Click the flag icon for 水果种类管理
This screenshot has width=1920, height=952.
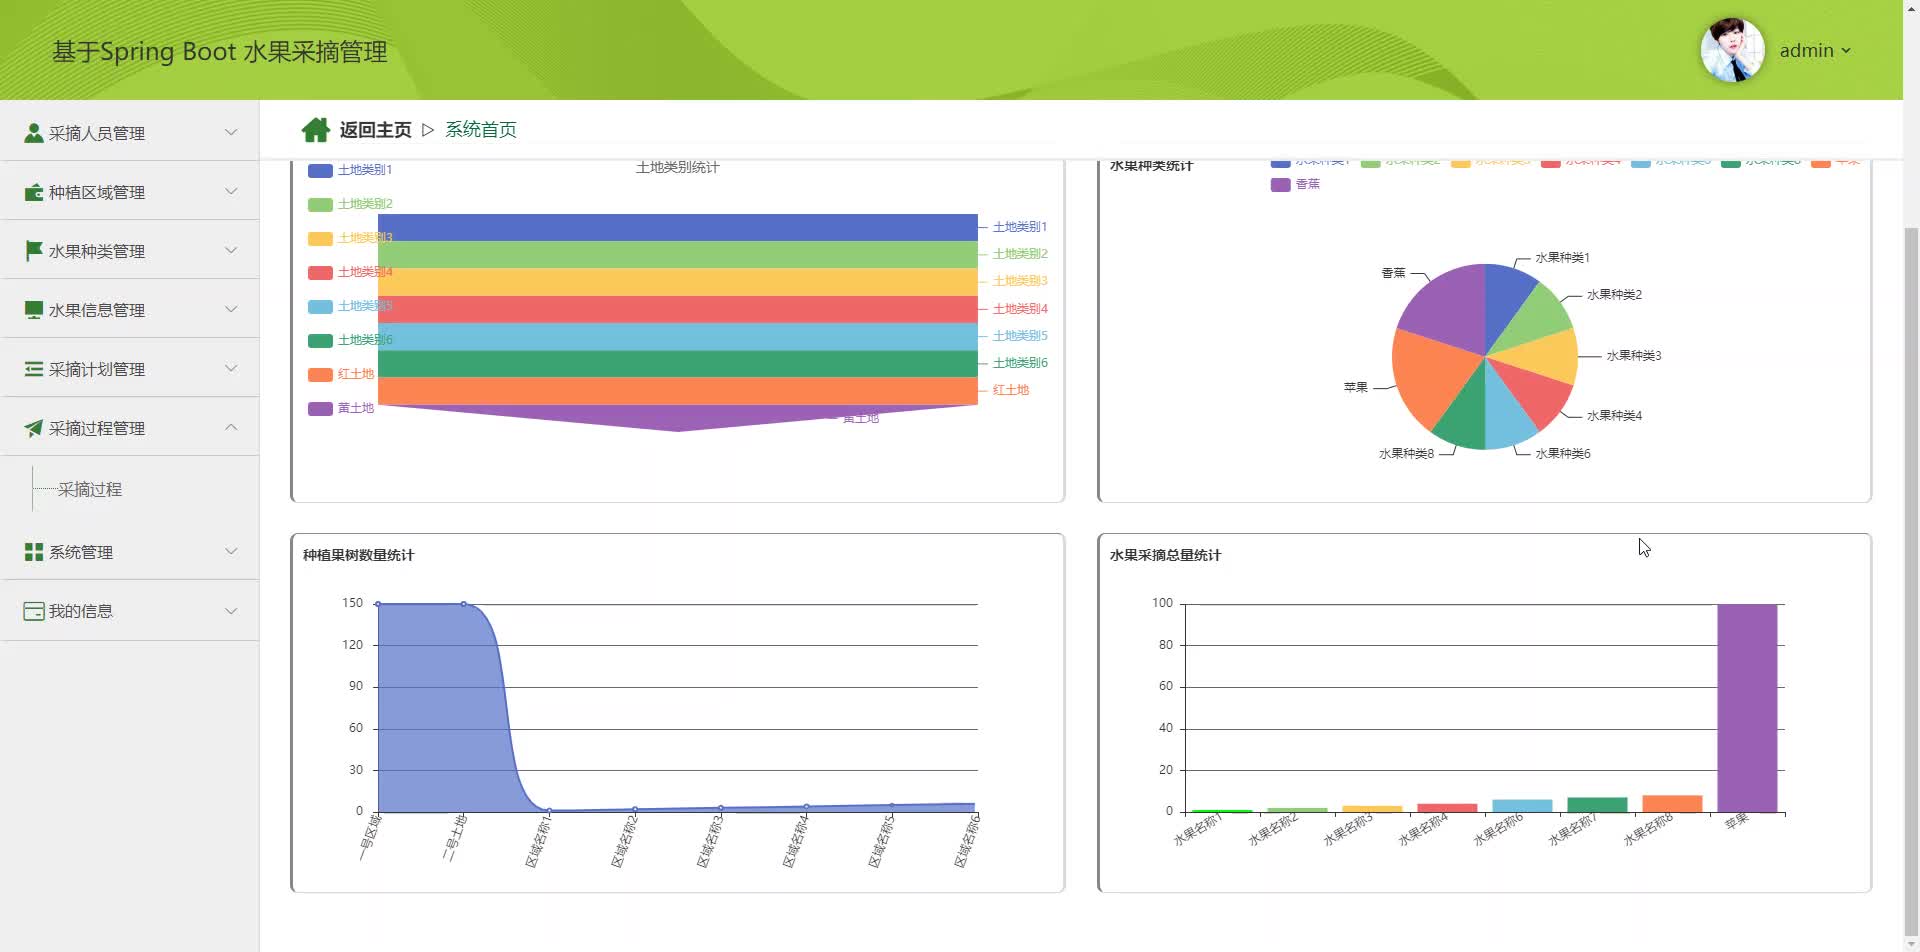(x=34, y=250)
